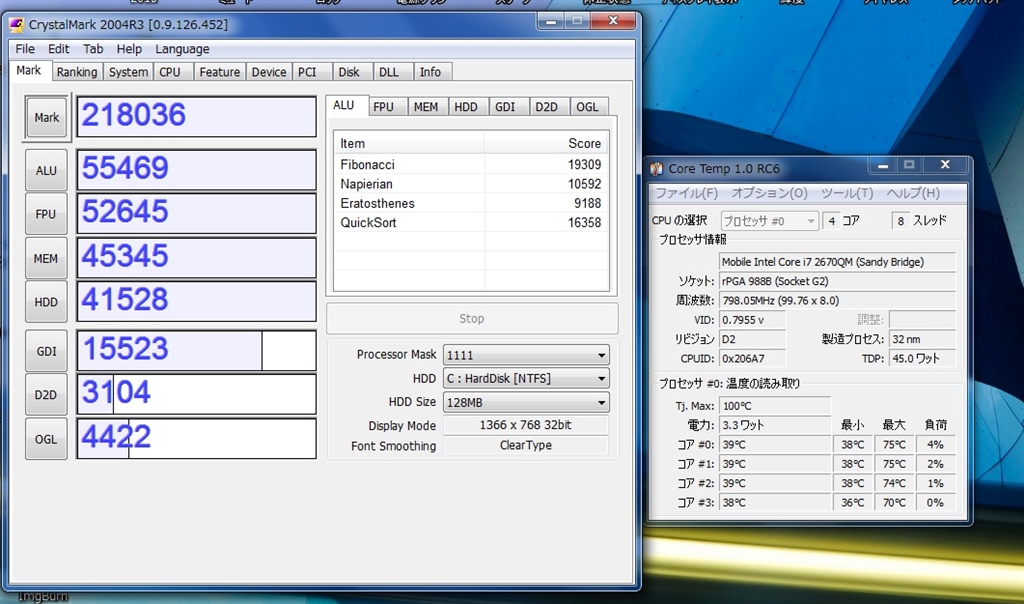Run the D2D benchmark button
Image resolution: width=1024 pixels, height=604 pixels.
[46, 395]
